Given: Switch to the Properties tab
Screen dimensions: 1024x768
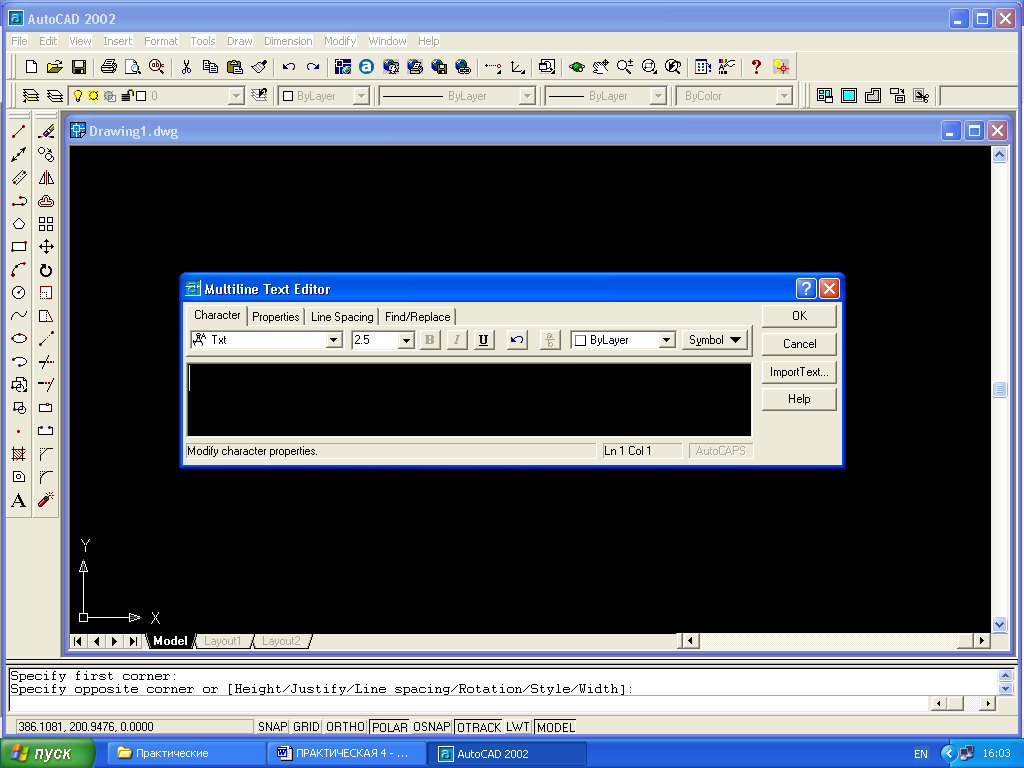Looking at the screenshot, I should pos(276,317).
